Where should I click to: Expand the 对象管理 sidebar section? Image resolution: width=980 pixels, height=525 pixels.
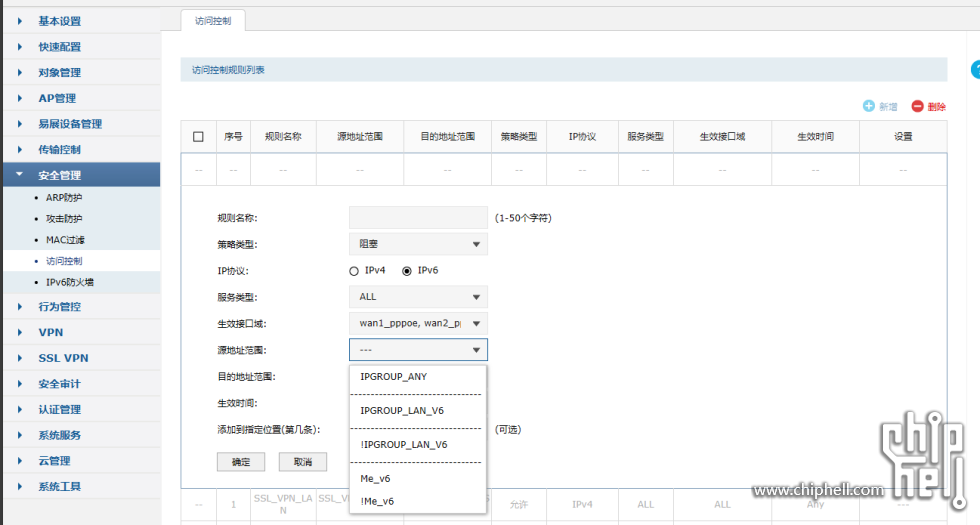click(x=81, y=72)
